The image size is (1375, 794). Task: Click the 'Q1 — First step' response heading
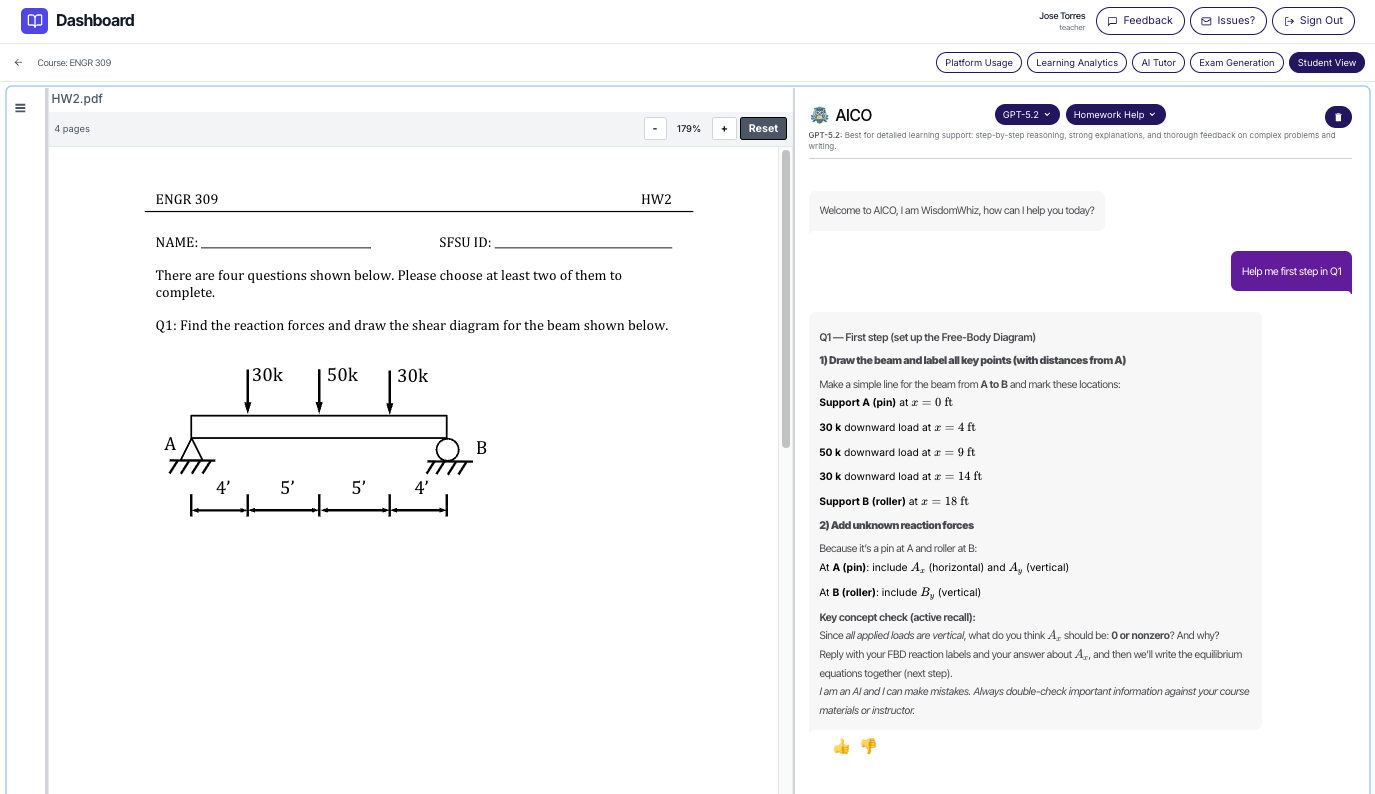click(x=927, y=337)
